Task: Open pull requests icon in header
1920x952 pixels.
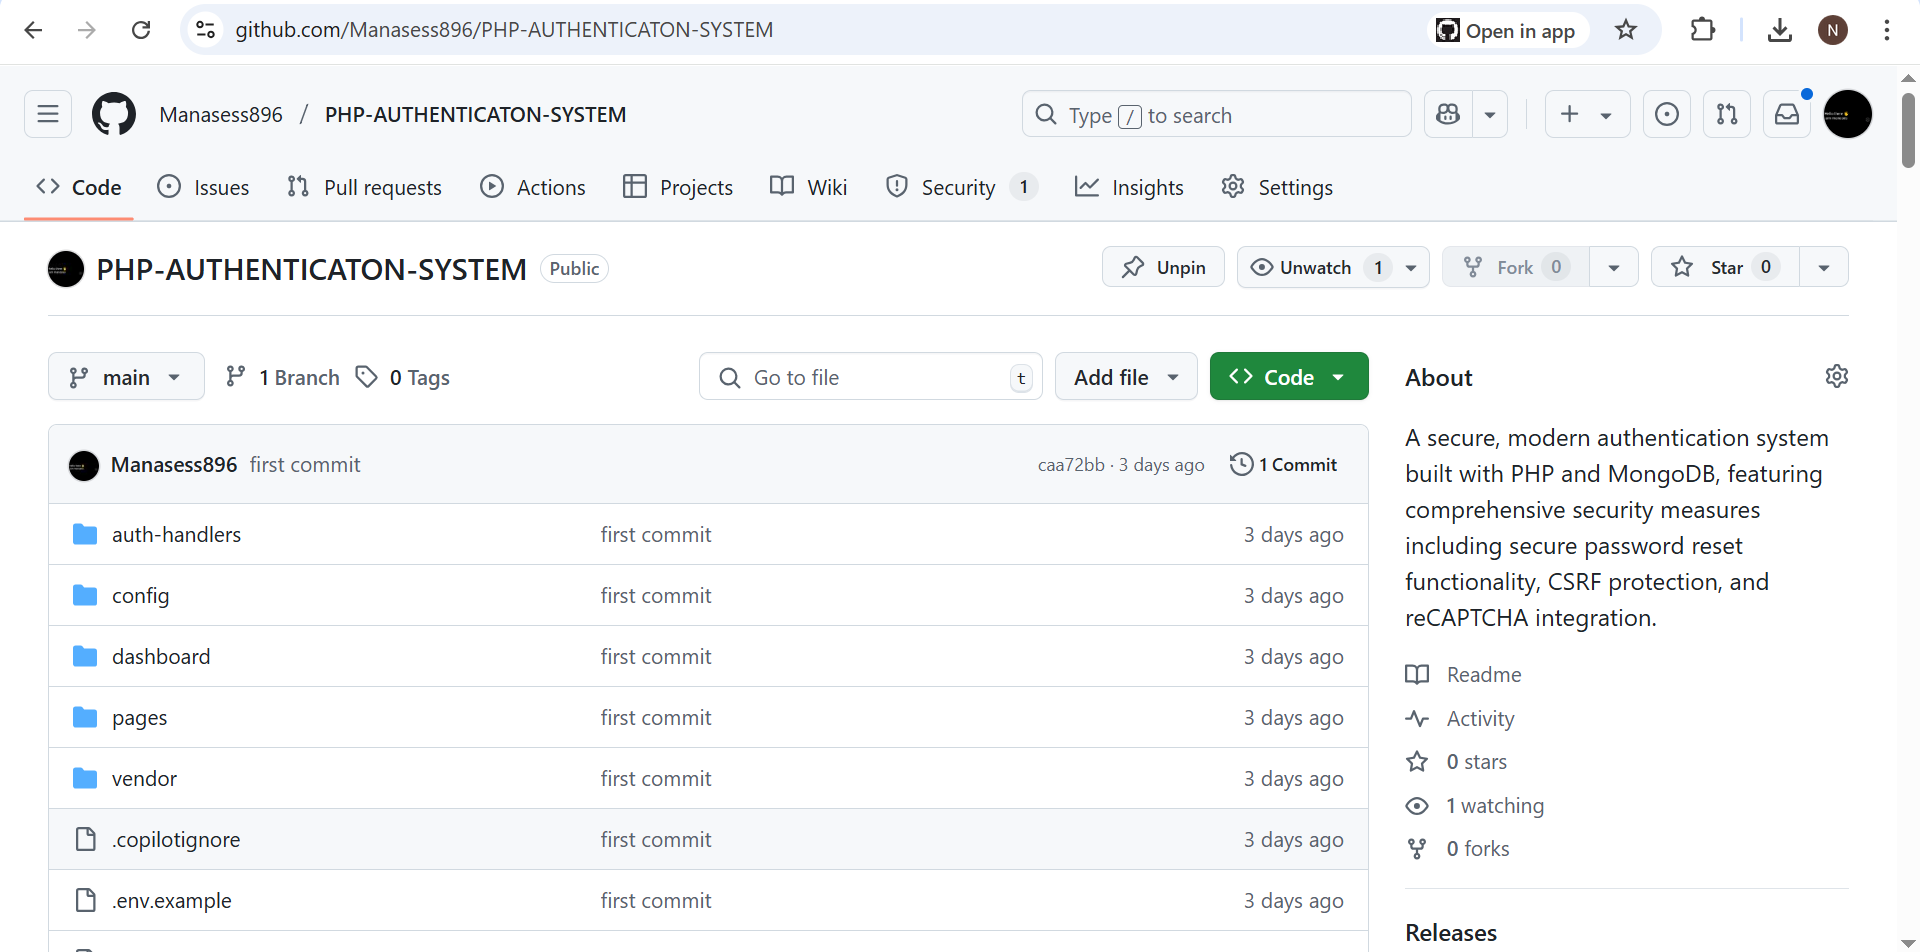Action: click(x=1727, y=114)
